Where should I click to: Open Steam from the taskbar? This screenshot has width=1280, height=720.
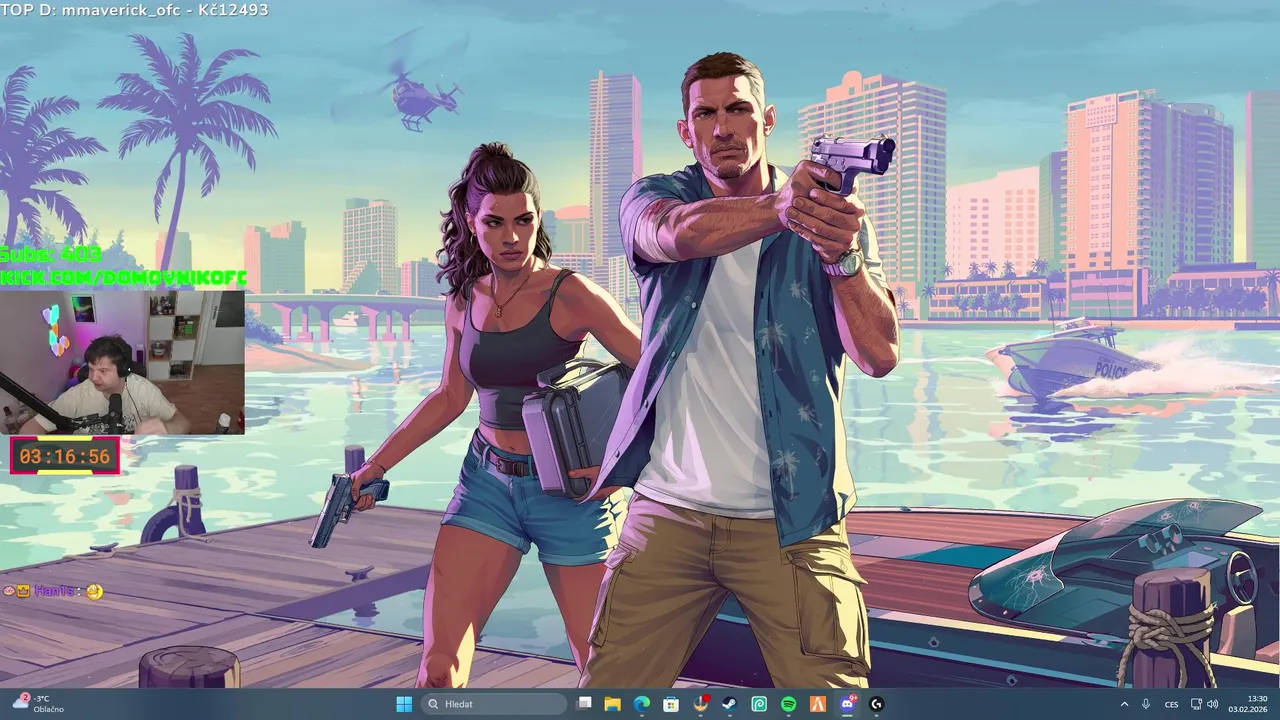(730, 704)
